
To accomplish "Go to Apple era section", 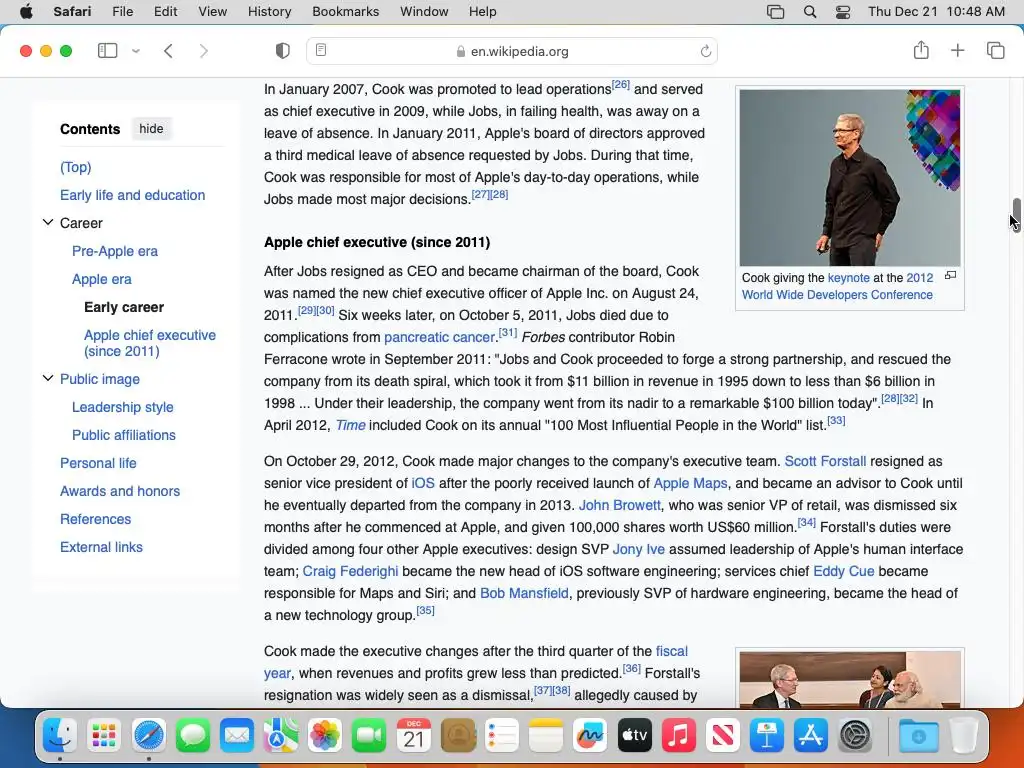I will pos(102,280).
